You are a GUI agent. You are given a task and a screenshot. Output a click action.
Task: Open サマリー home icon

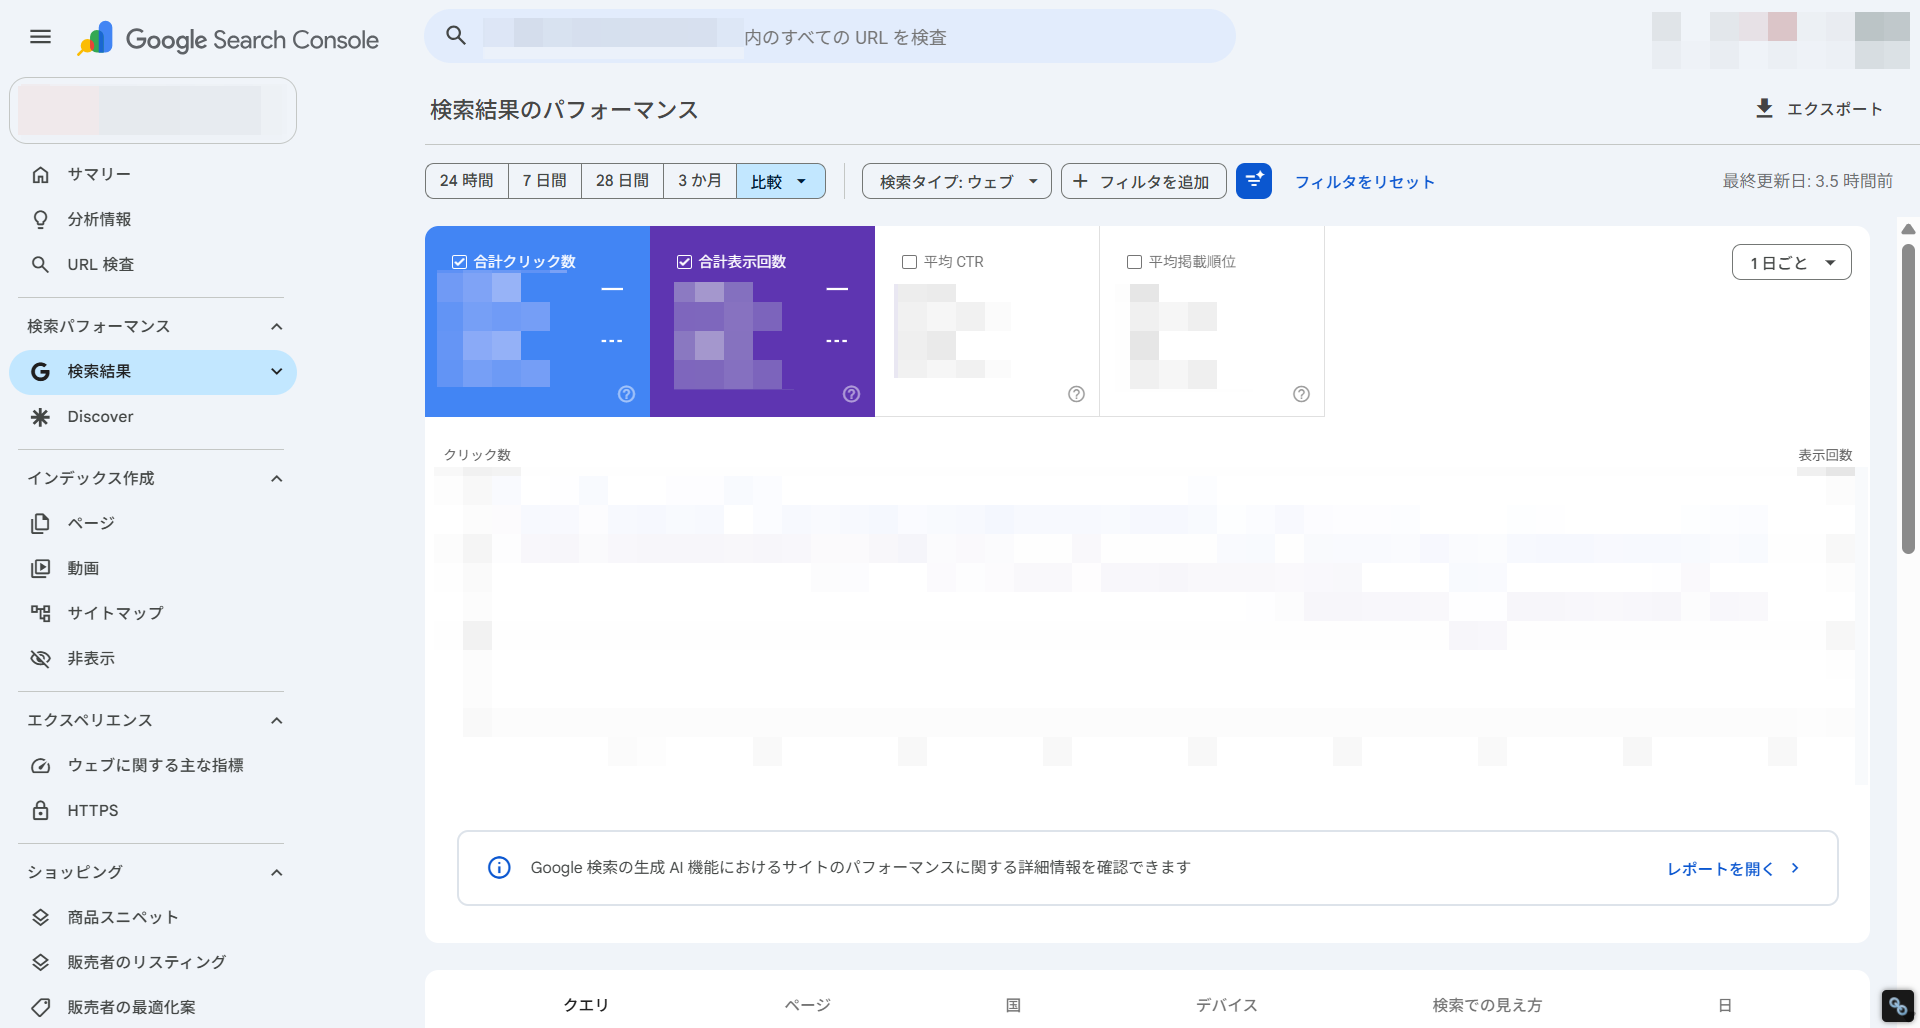[x=40, y=174]
